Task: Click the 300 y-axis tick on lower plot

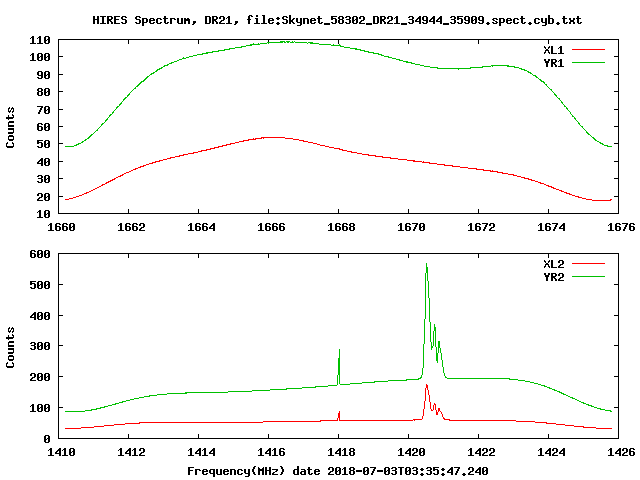Action: coord(40,346)
